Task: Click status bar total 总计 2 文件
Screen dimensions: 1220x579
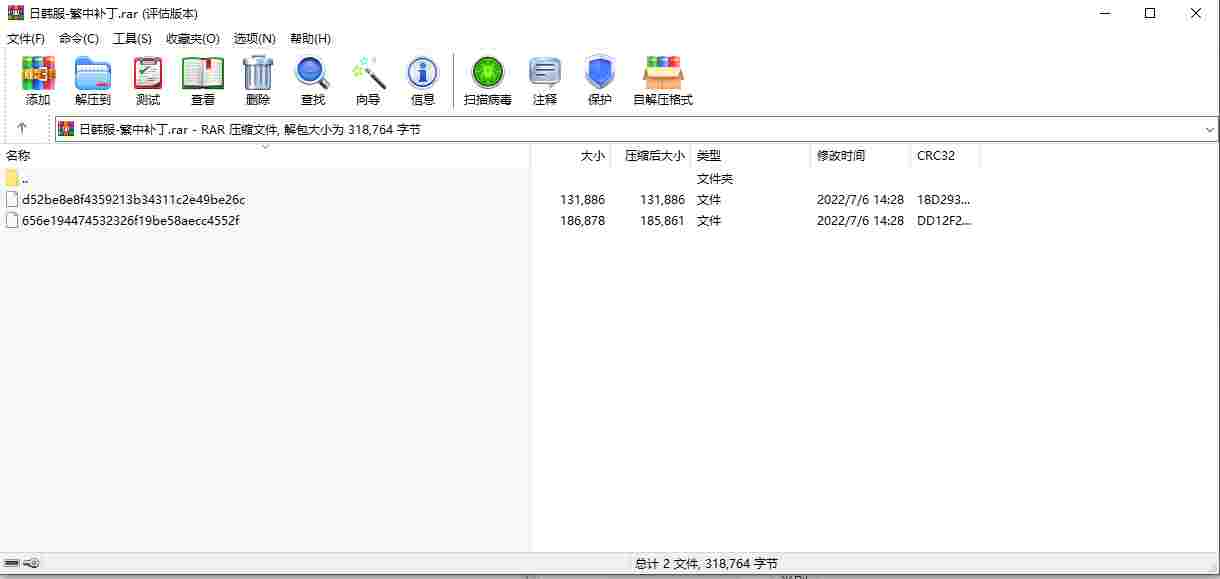Action: tap(706, 564)
